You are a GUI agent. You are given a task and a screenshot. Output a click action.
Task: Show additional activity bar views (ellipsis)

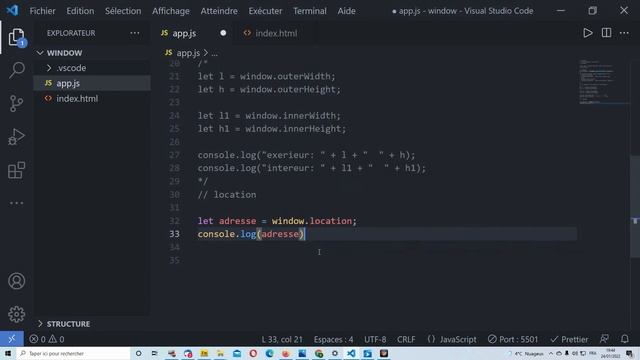pyautogui.click(x=16, y=203)
